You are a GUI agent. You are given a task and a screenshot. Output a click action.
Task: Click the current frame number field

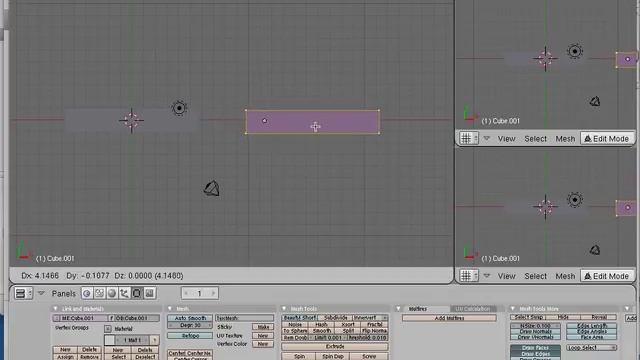(x=200, y=293)
